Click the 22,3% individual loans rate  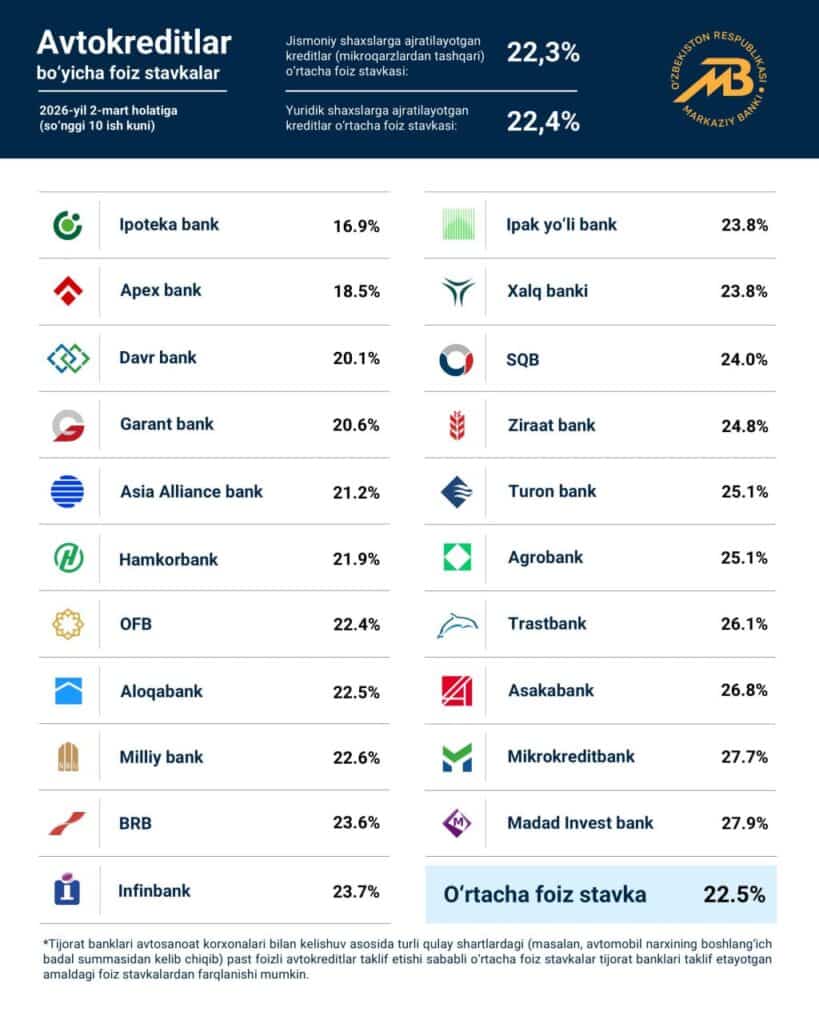543,53
